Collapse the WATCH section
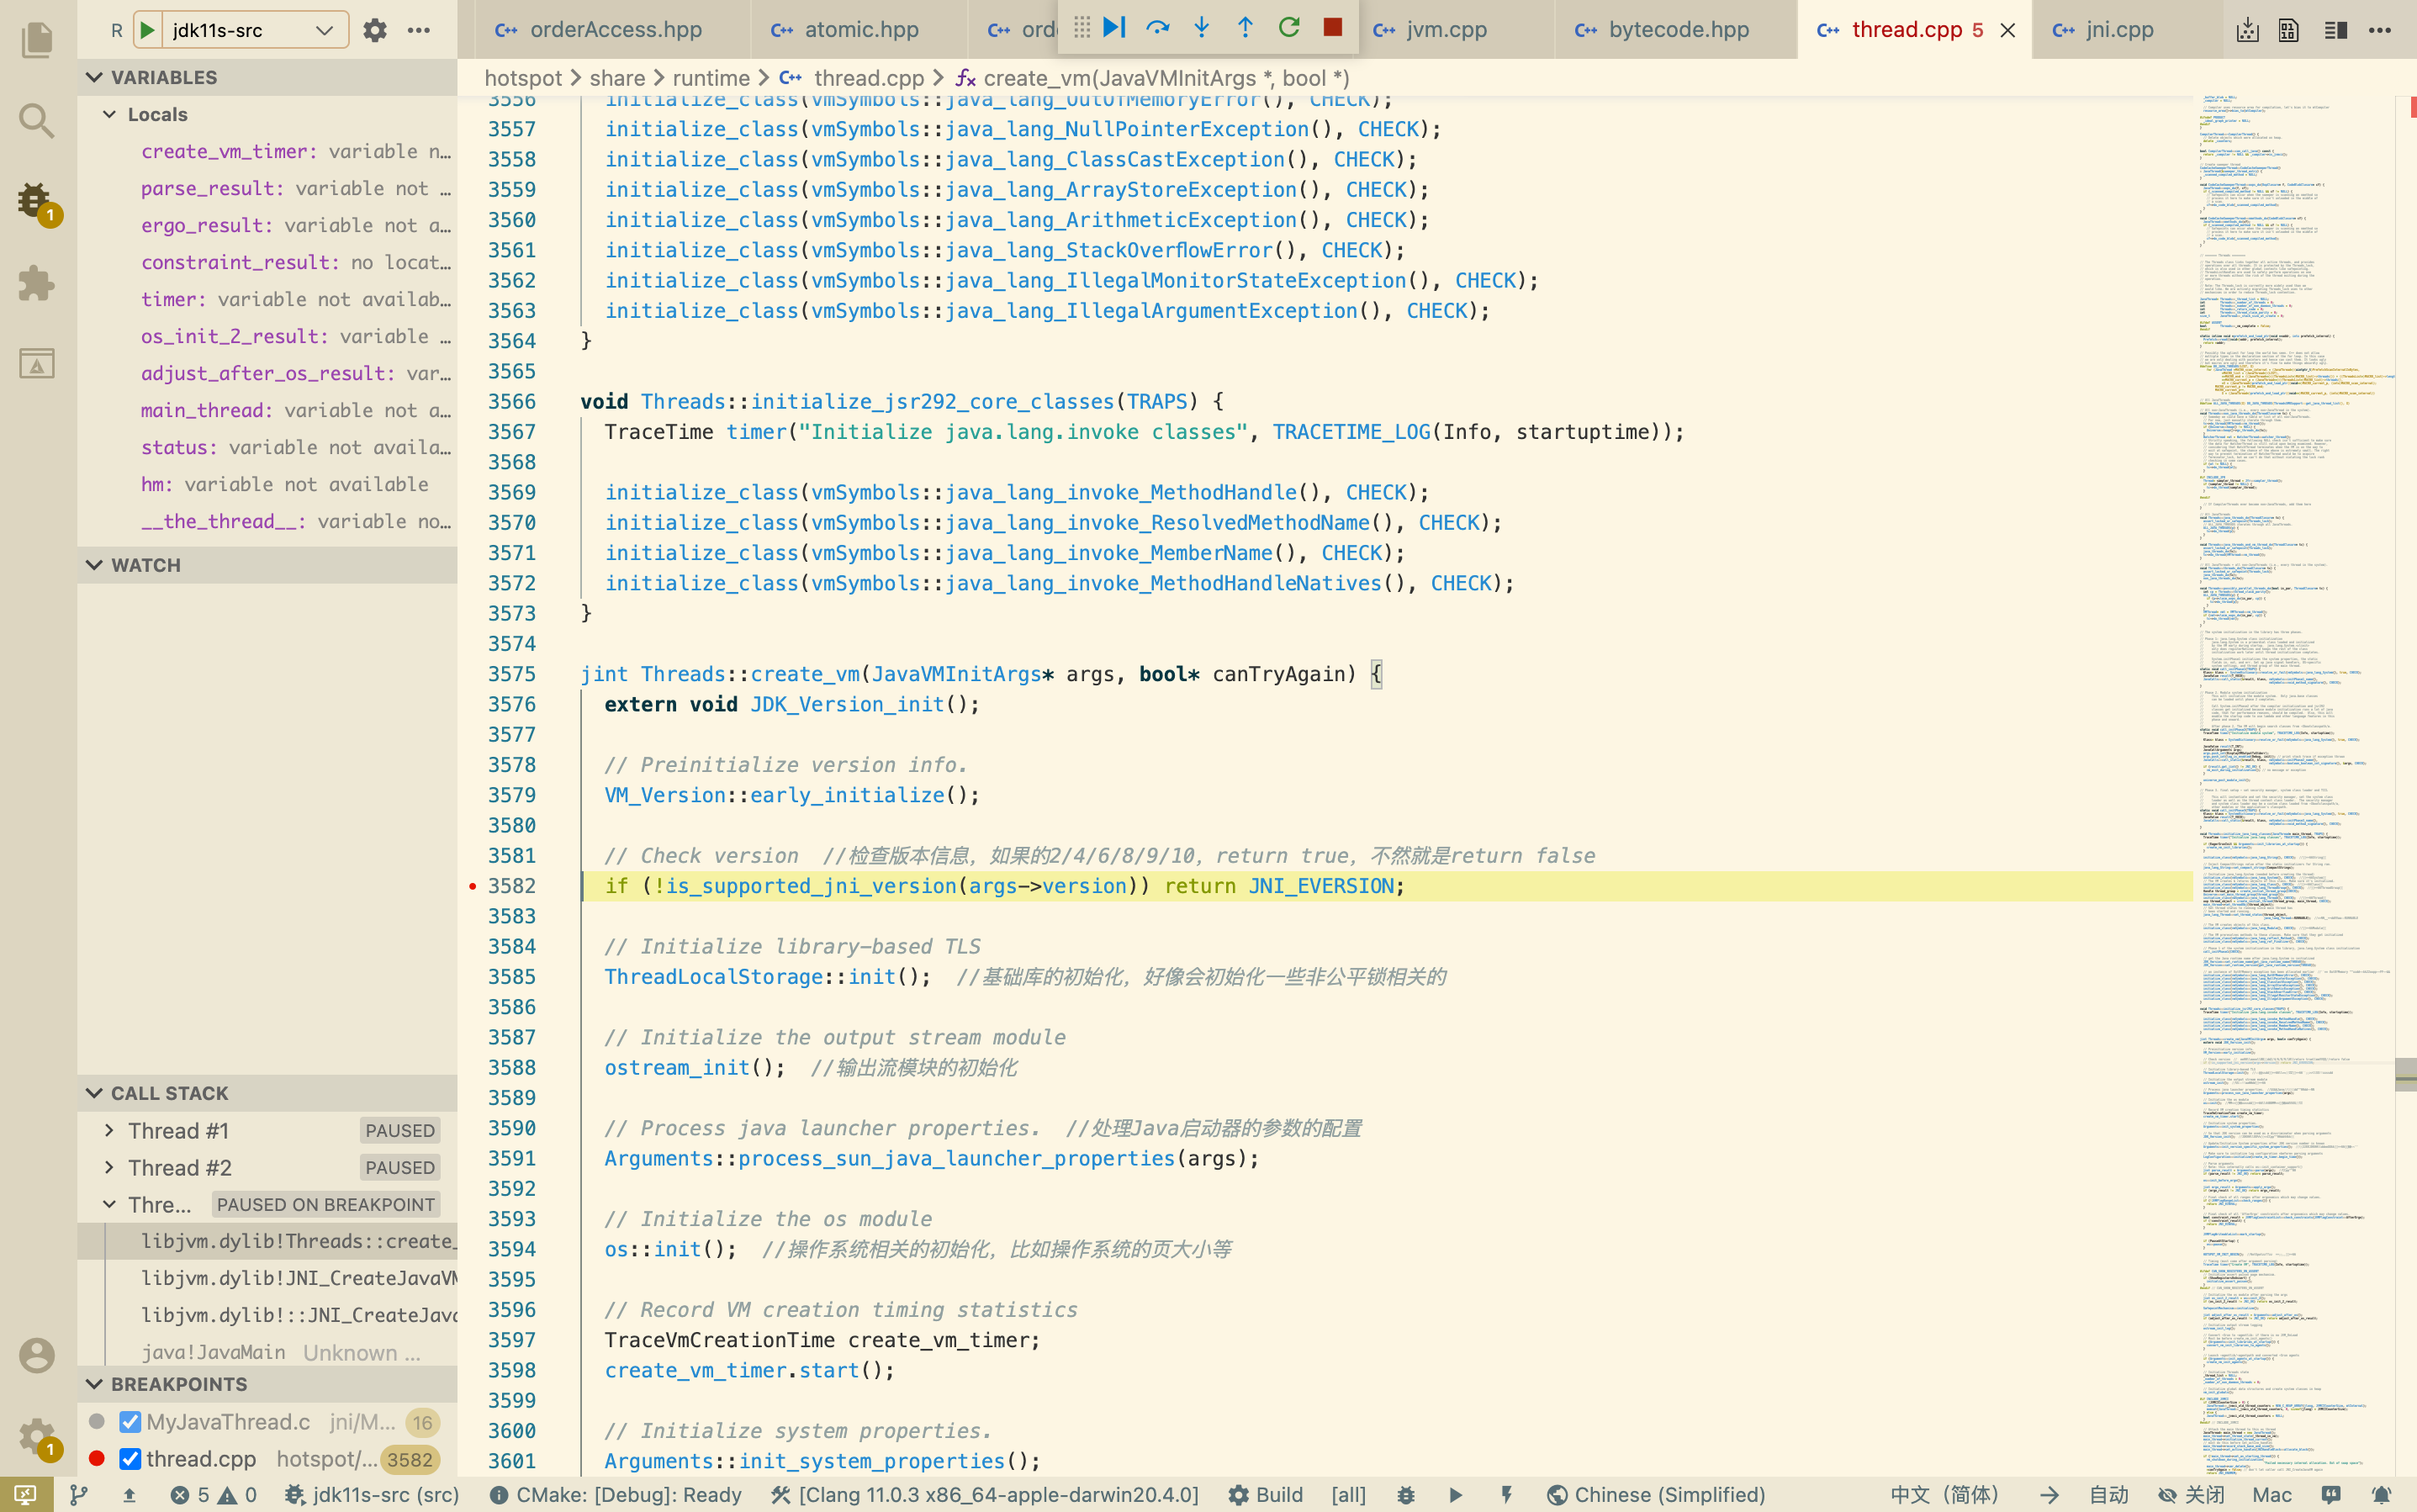Screen dimensions: 2417x1512 point(267,565)
